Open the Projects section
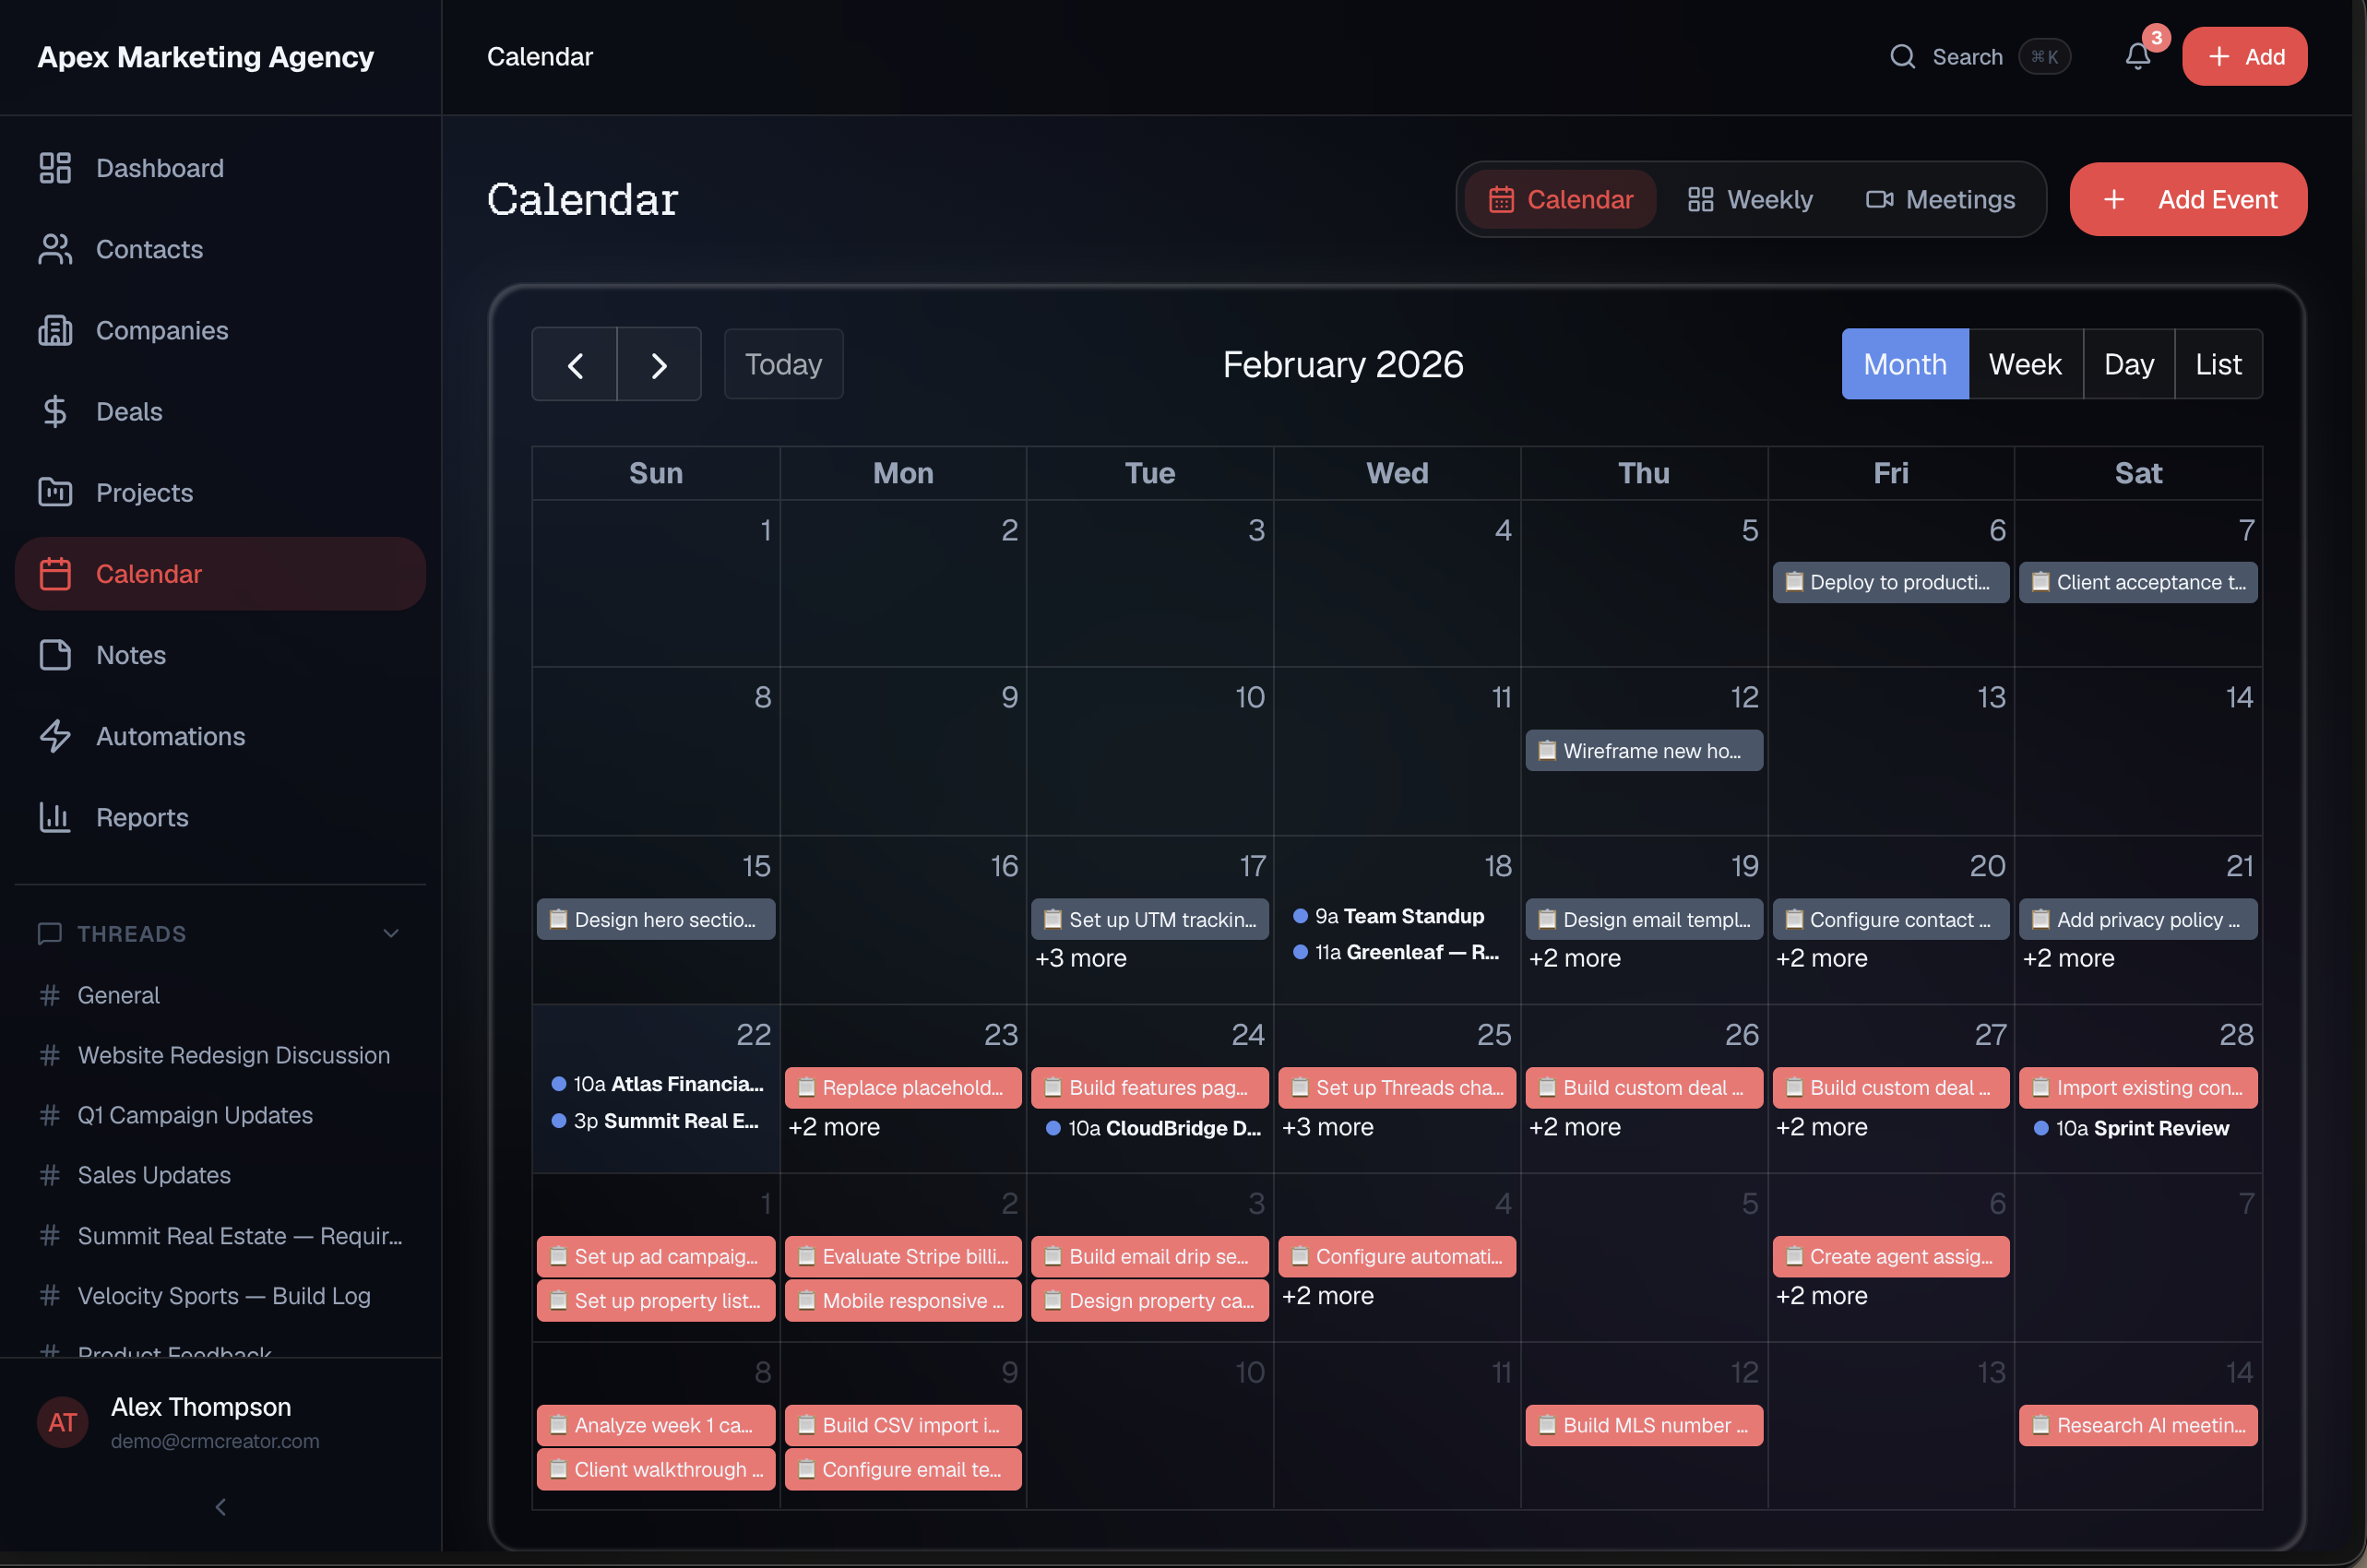Viewport: 2367px width, 1568px height. tap(144, 492)
